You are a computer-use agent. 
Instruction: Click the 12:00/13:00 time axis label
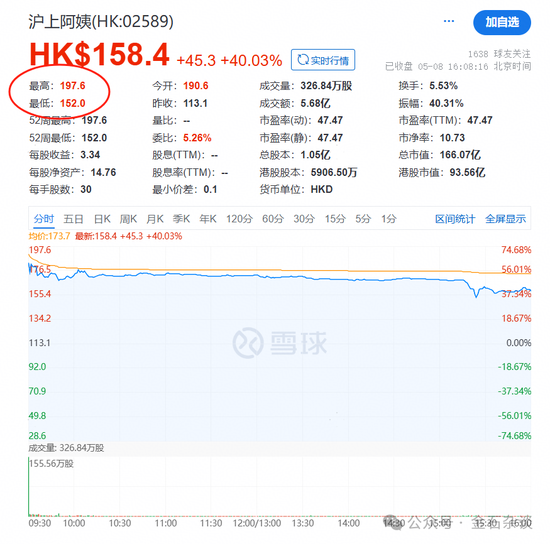257,523
